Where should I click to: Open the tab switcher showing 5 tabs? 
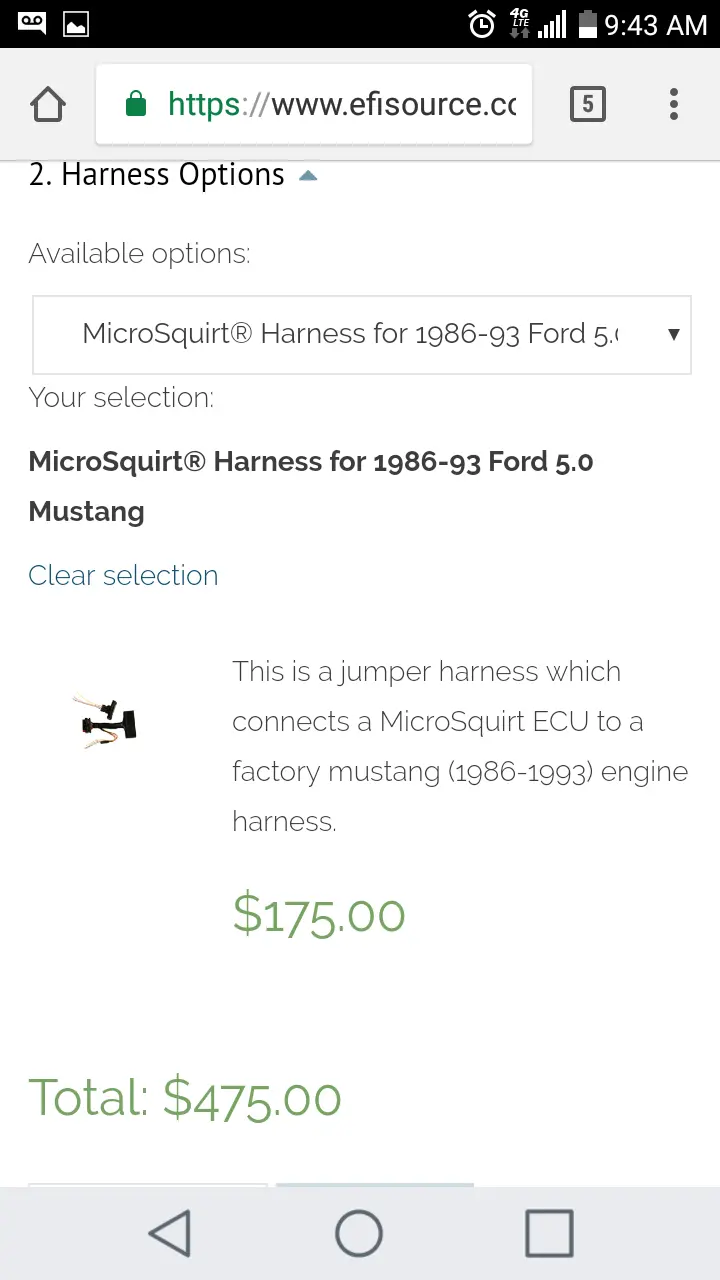pos(587,104)
